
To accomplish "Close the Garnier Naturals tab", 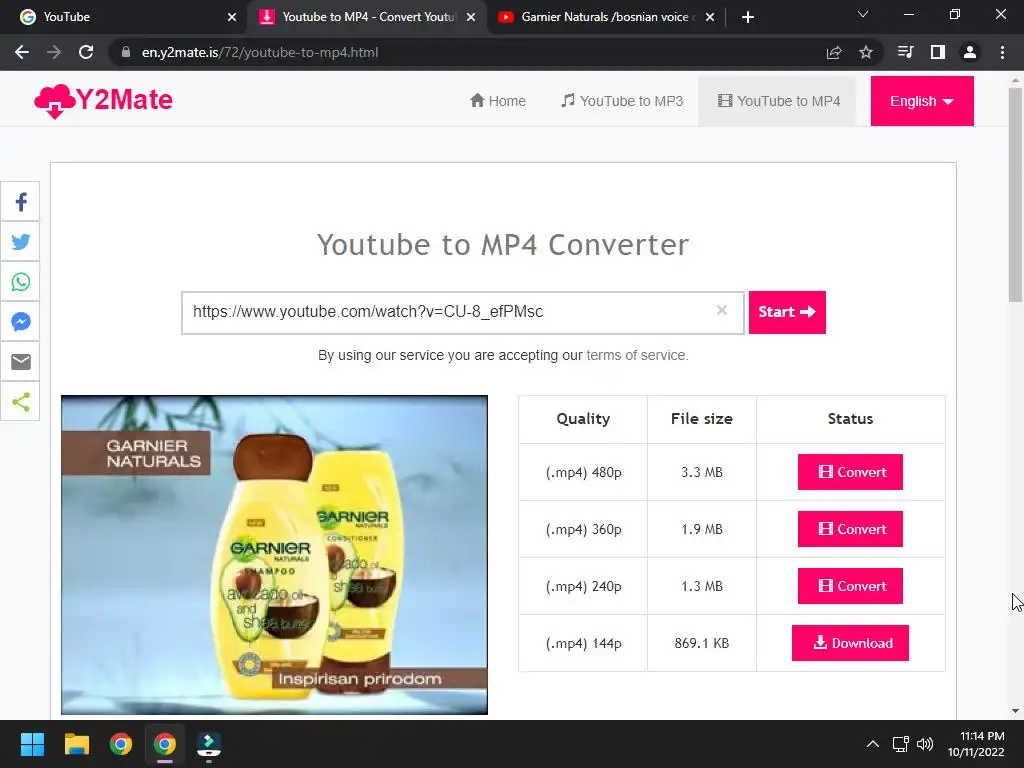I will (711, 17).
